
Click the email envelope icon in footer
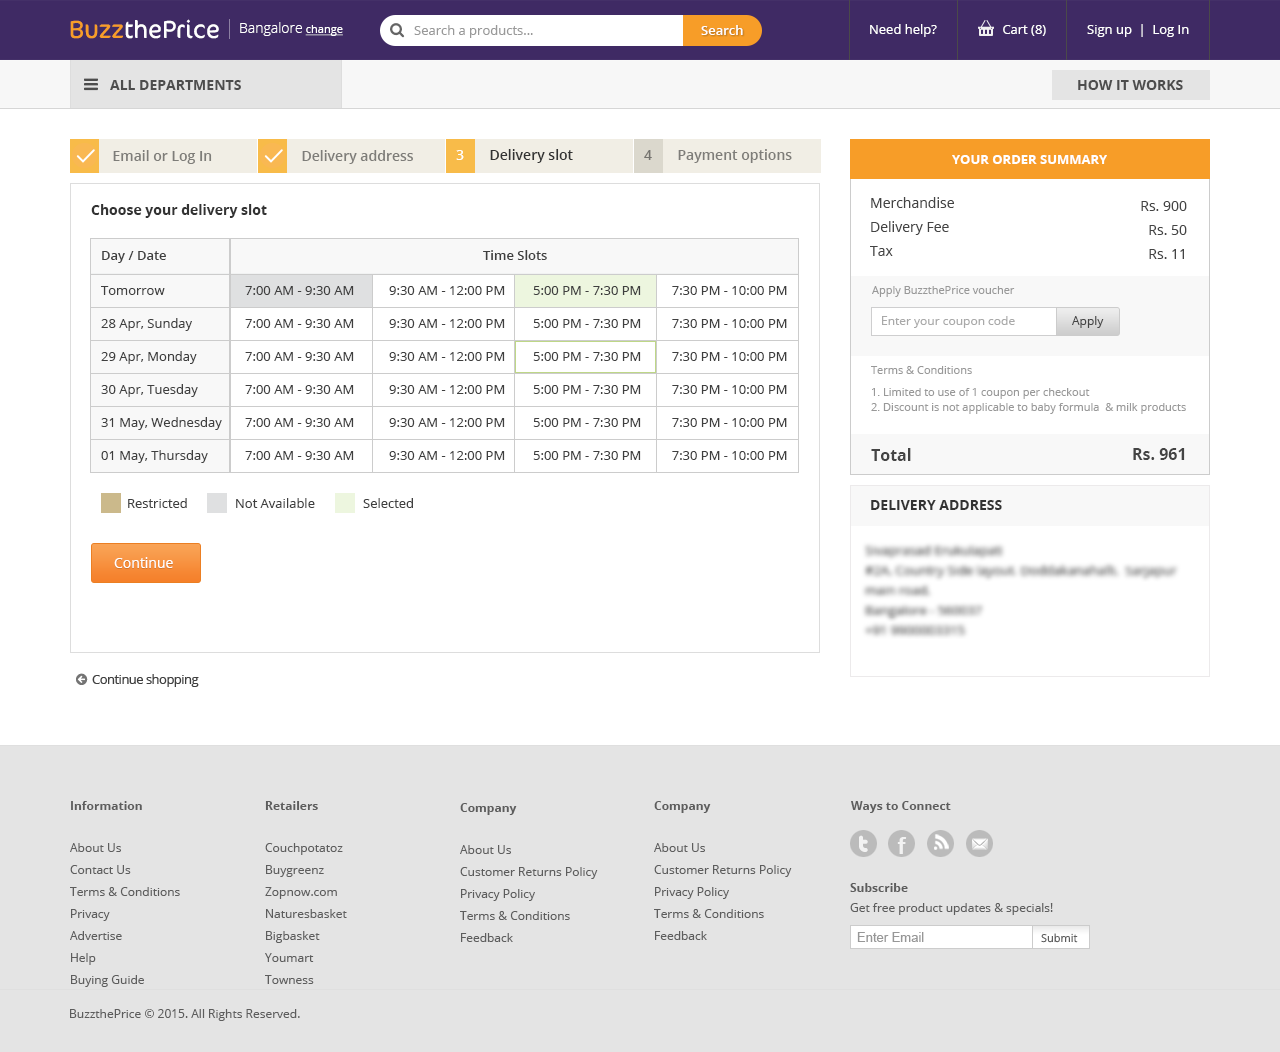(x=979, y=844)
